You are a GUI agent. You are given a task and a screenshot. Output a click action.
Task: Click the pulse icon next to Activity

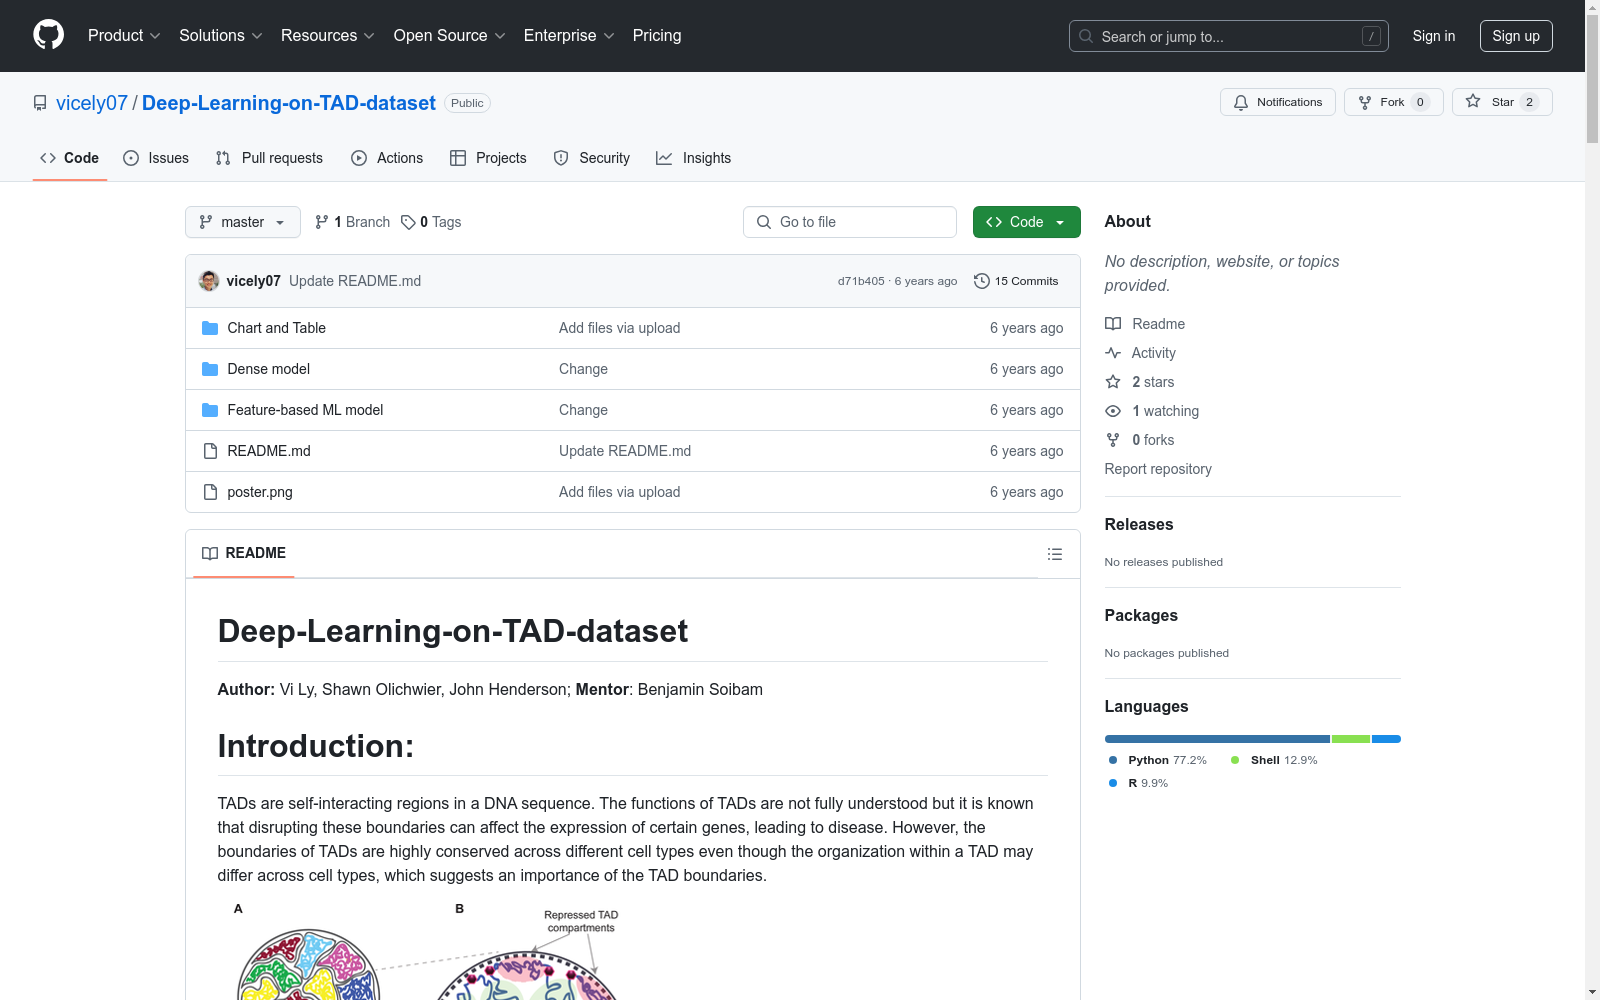1113,353
